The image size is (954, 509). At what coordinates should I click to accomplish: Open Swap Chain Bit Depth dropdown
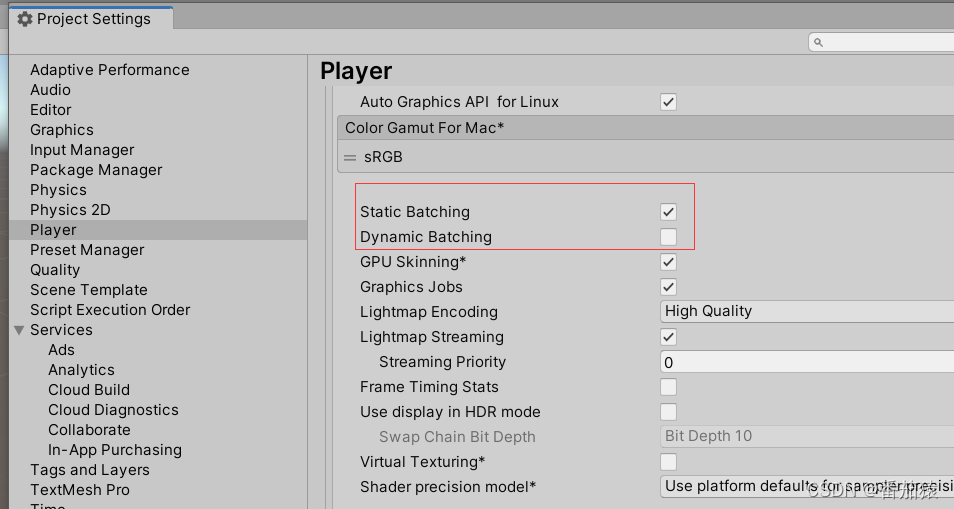[x=807, y=436]
